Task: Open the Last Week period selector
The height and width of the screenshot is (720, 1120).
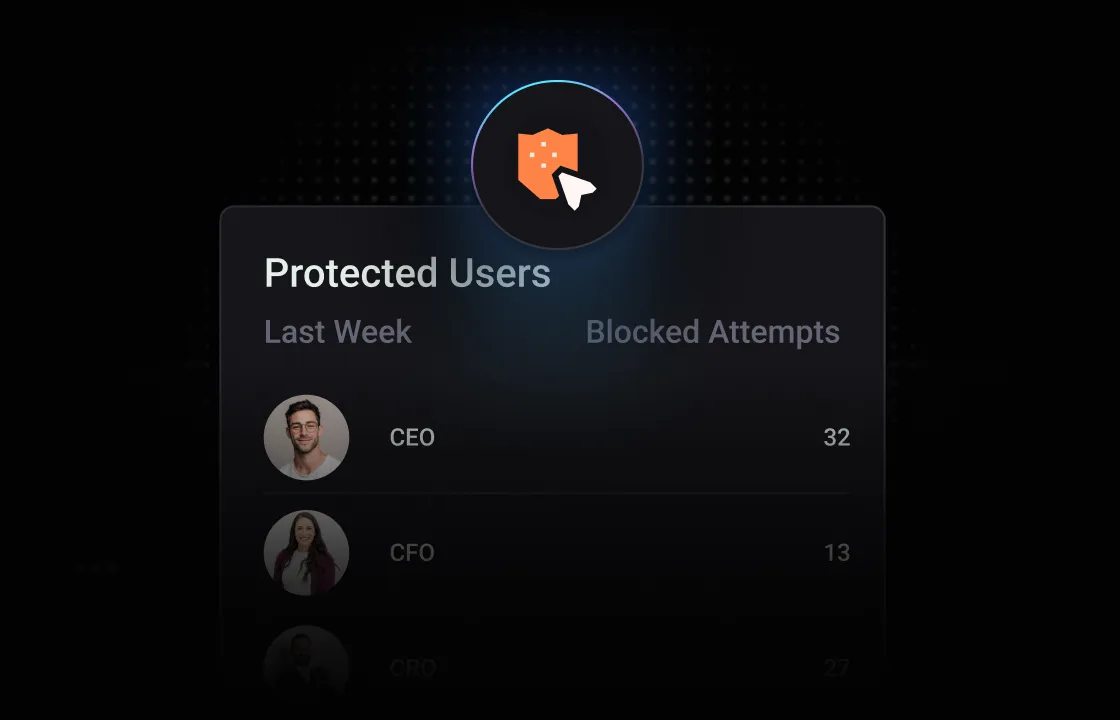Action: click(x=338, y=332)
